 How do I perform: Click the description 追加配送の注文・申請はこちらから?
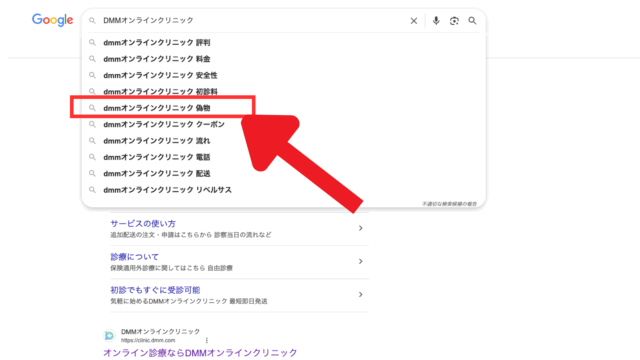point(161,235)
